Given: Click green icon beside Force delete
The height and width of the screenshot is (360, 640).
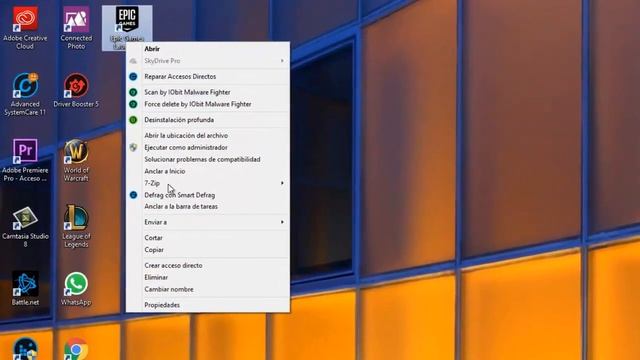Looking at the screenshot, I should (133, 104).
